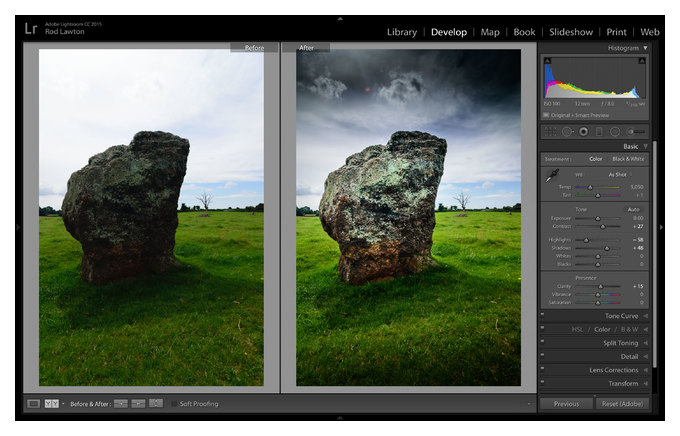Enable the Soft Proofing checkbox
The image size is (680, 436).
click(174, 404)
